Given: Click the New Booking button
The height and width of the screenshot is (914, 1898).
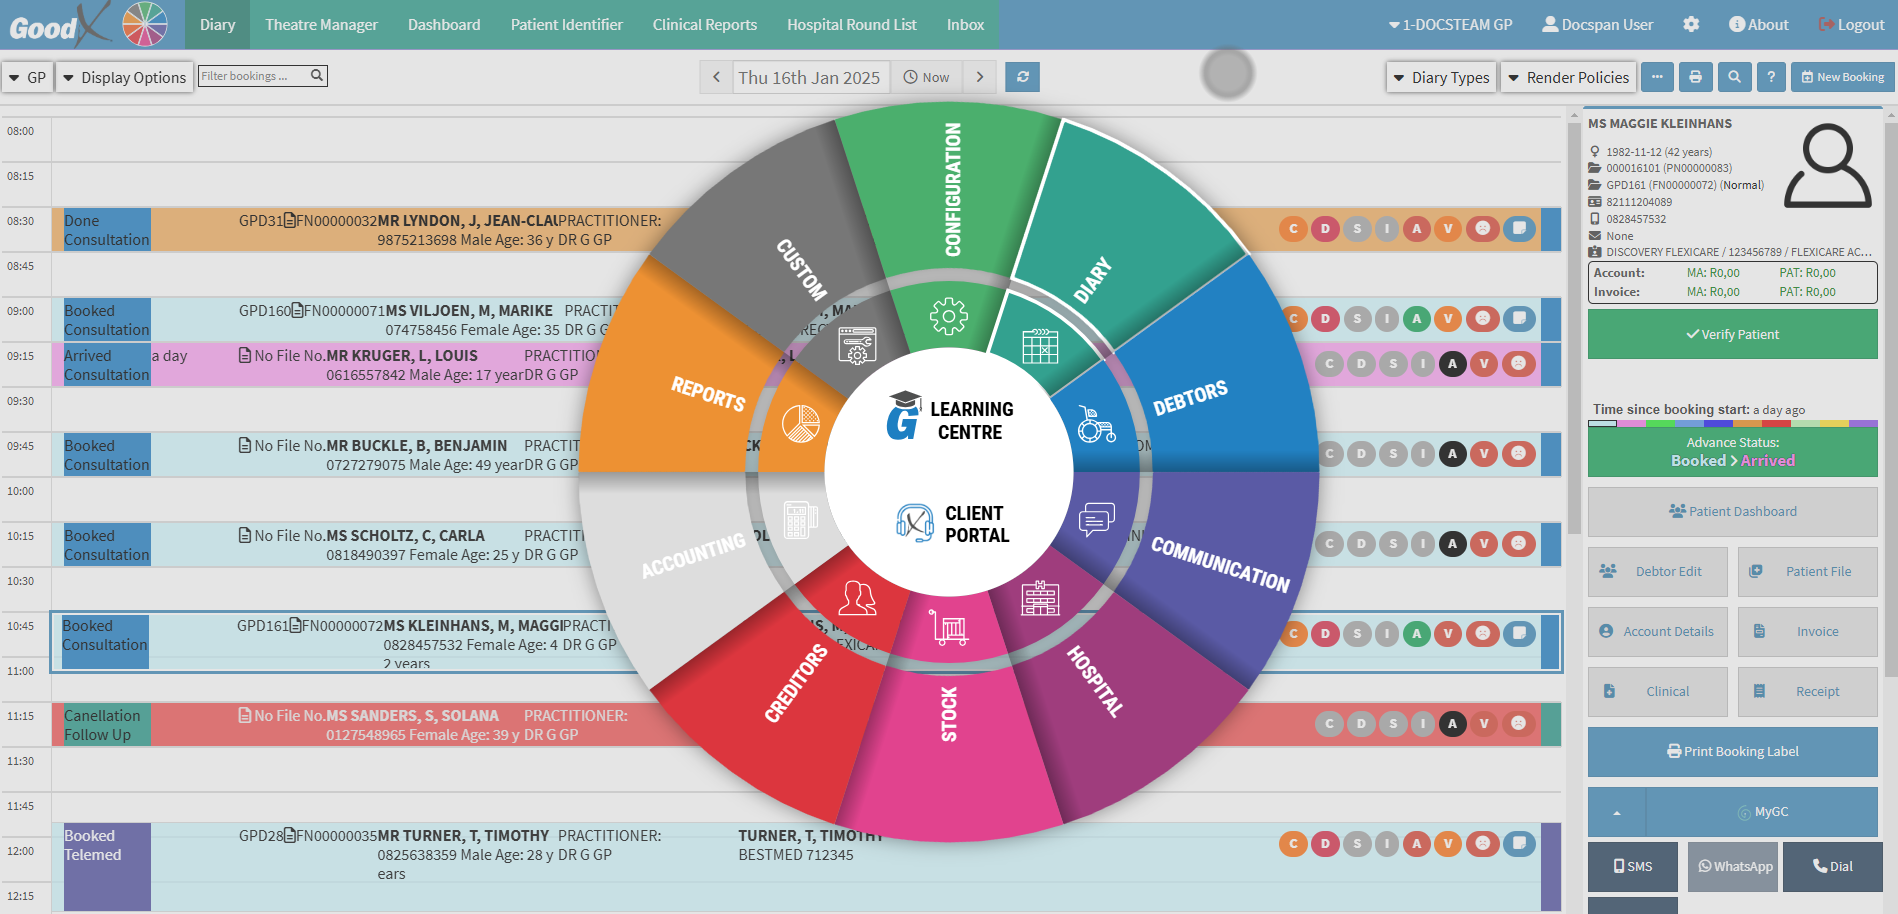Looking at the screenshot, I should pyautogui.click(x=1842, y=77).
